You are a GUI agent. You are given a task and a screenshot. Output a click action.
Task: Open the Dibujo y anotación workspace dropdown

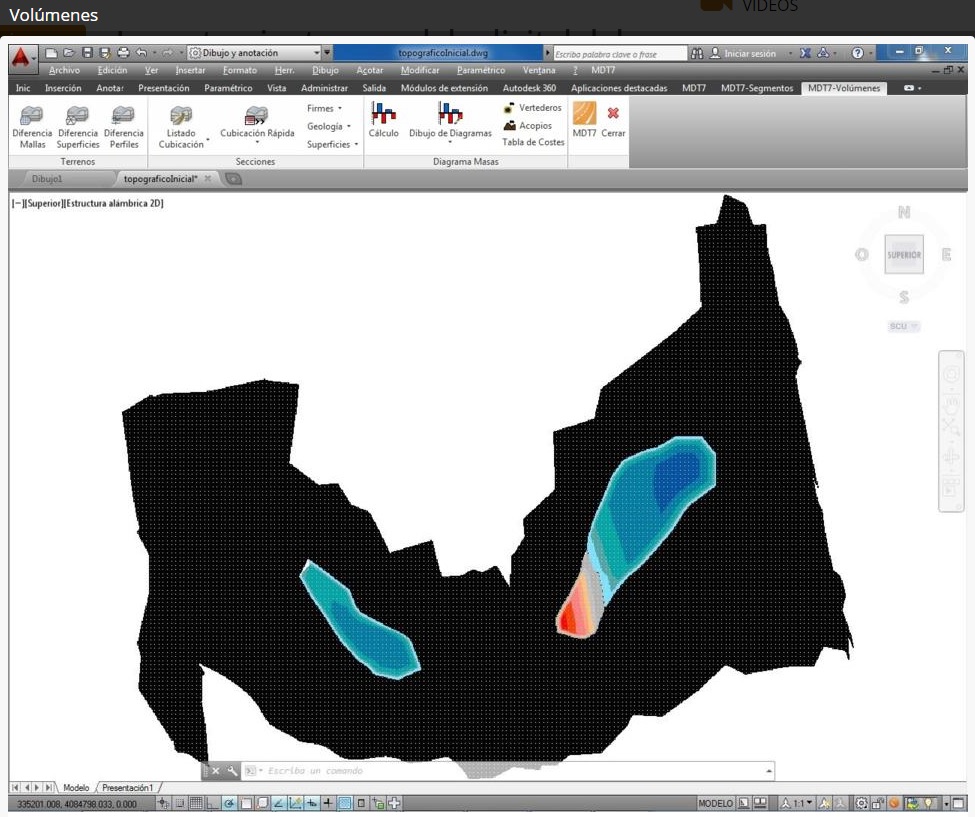click(x=317, y=53)
